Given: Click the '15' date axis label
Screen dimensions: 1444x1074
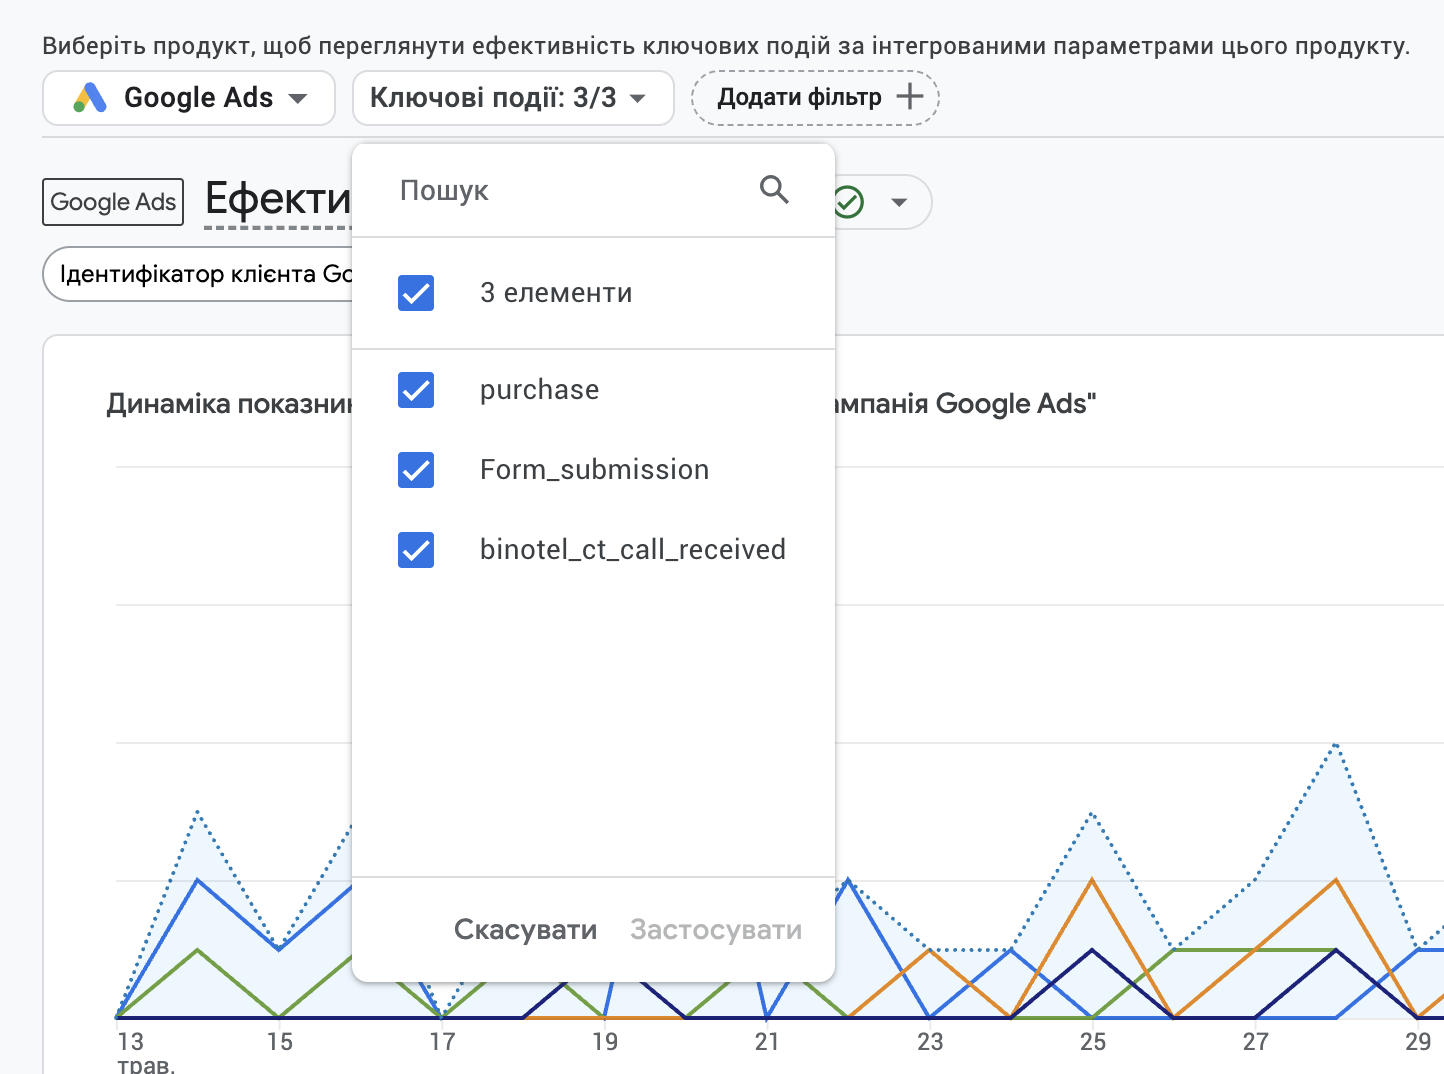Looking at the screenshot, I should [280, 1042].
